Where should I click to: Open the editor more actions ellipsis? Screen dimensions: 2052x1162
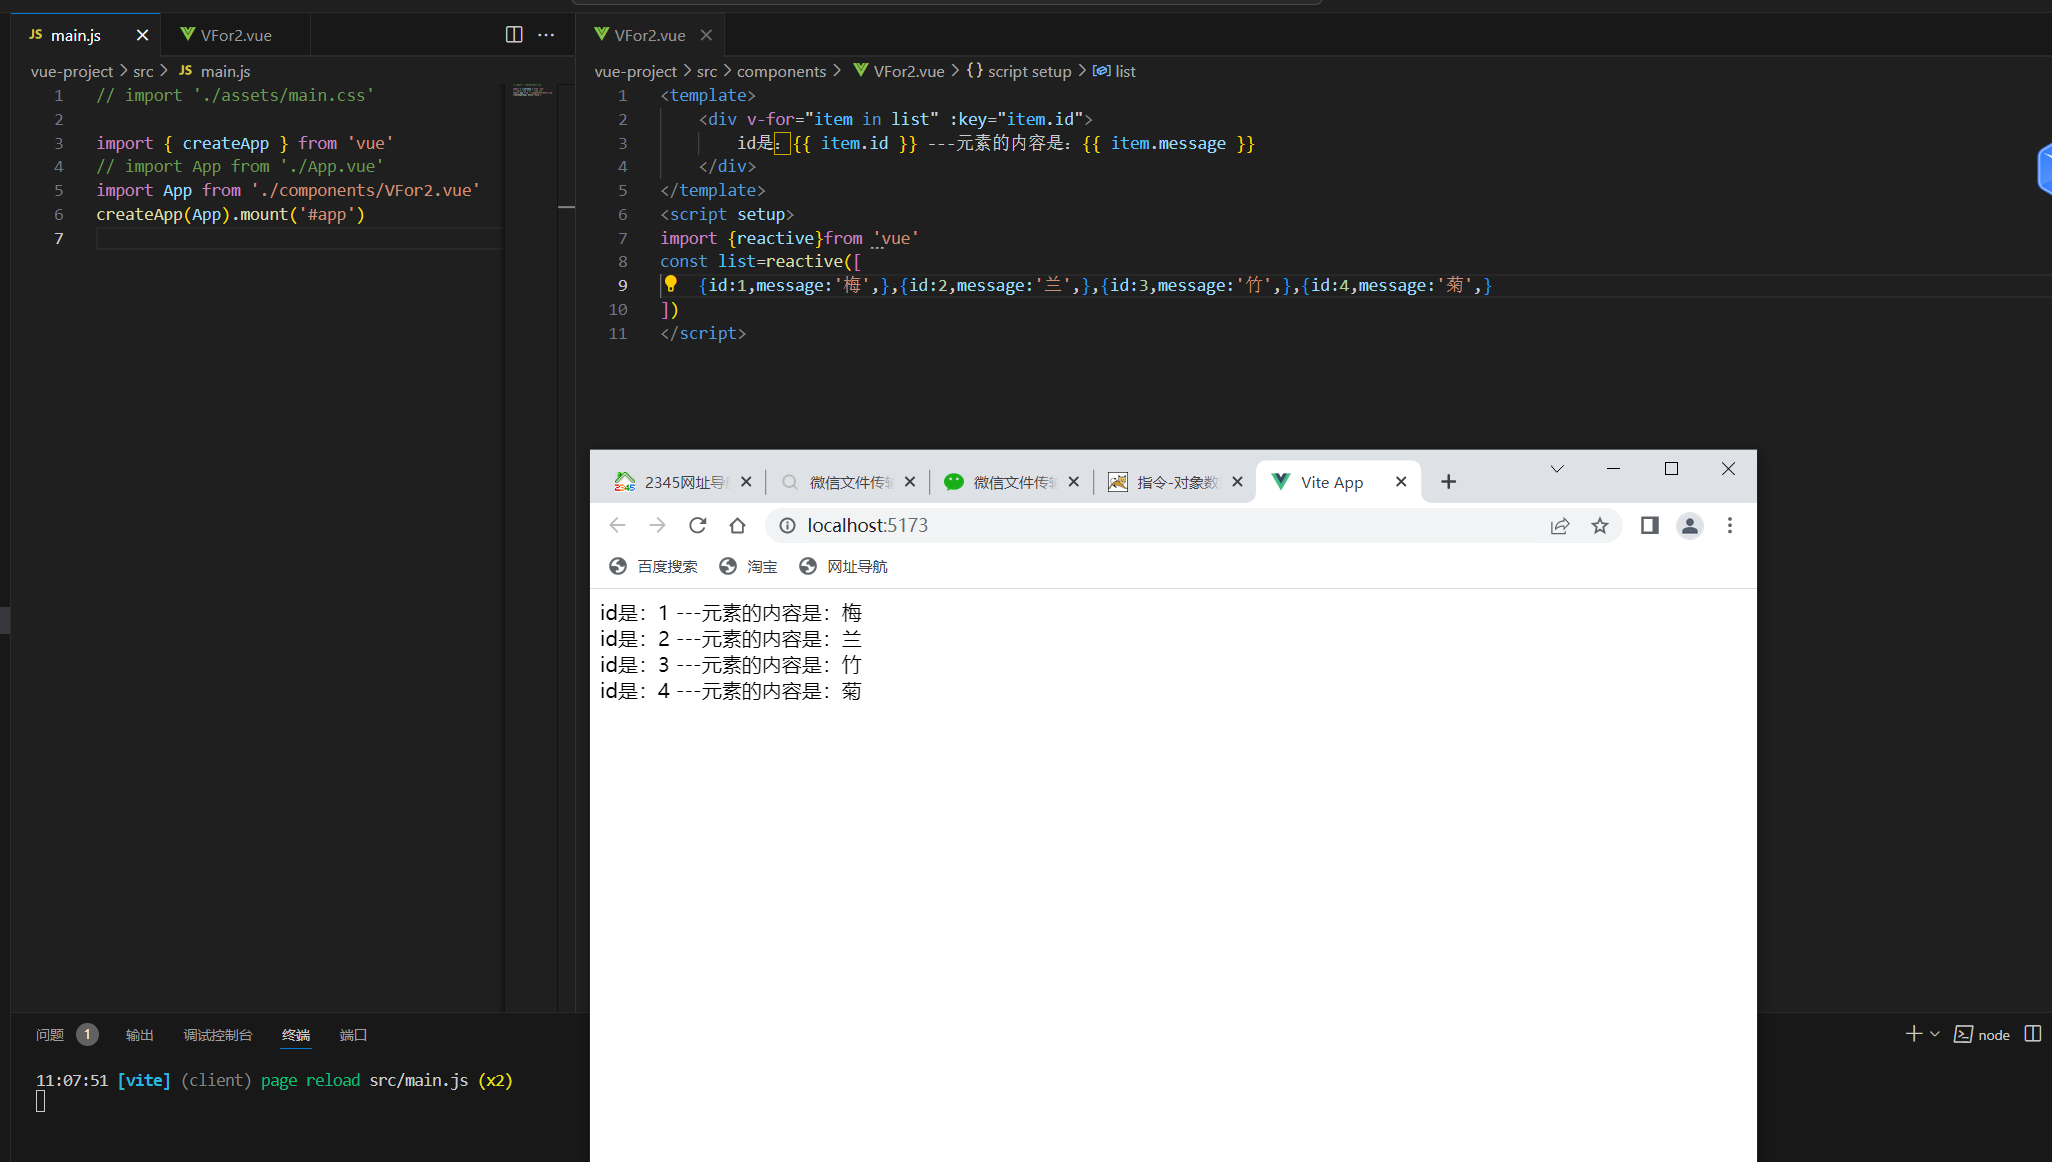tap(546, 35)
